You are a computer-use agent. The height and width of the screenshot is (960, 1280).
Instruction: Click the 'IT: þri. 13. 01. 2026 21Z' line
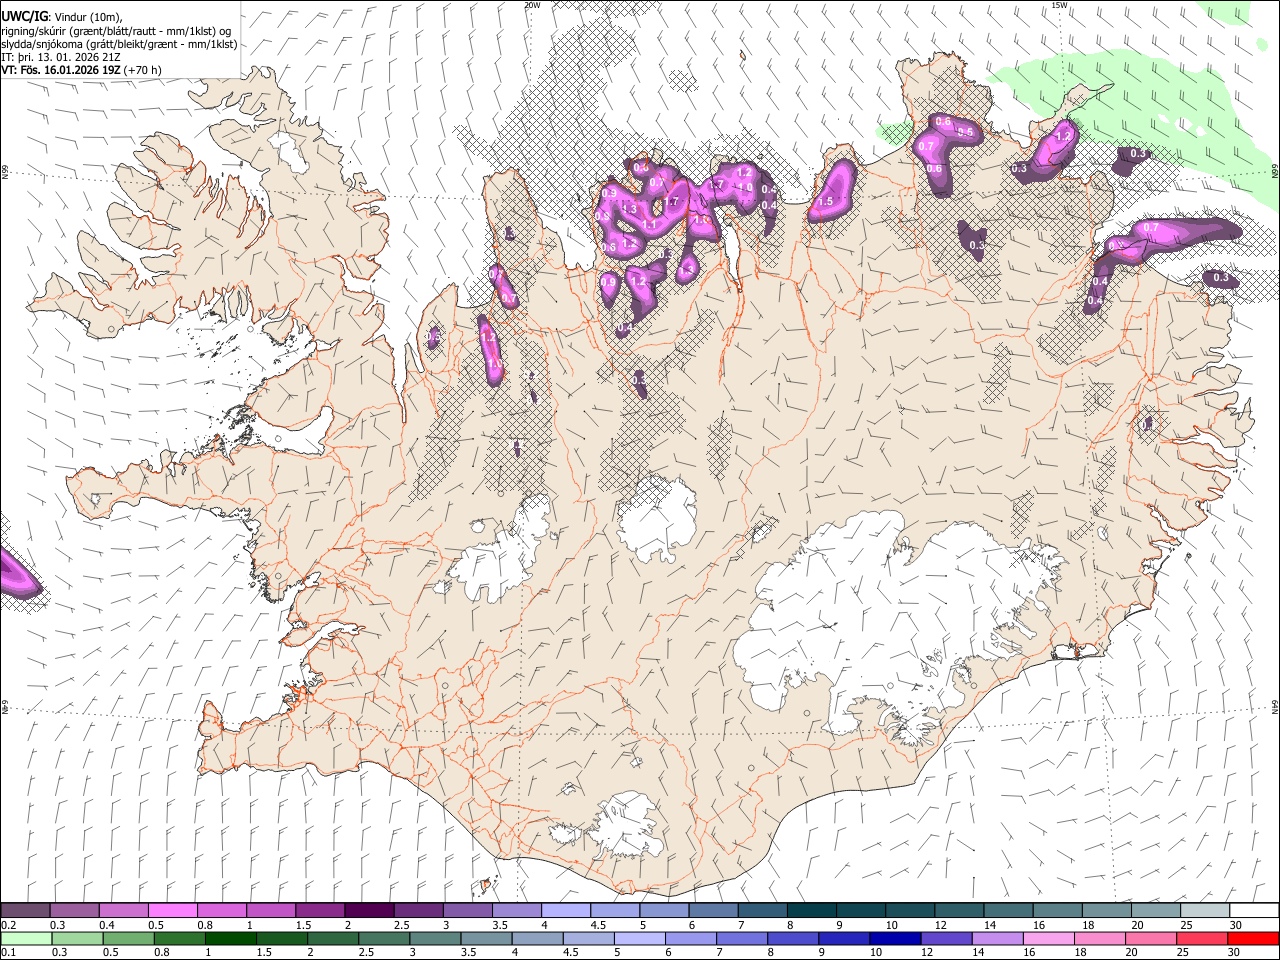[x=59, y=58]
